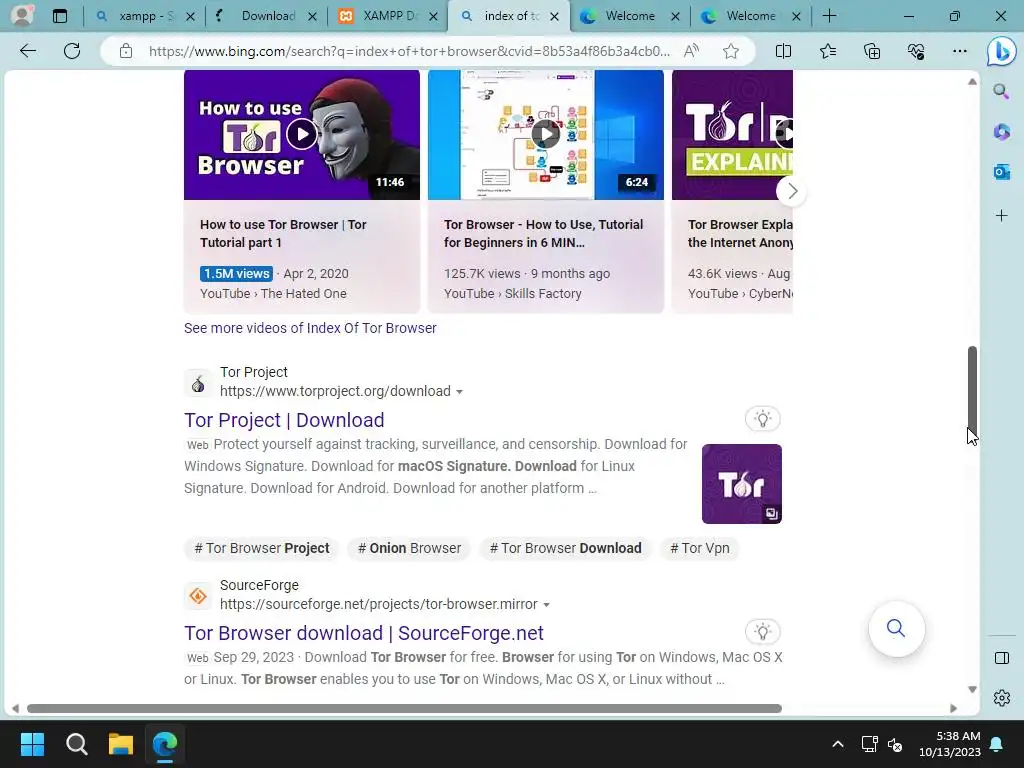Image resolution: width=1024 pixels, height=768 pixels.
Task: Click See more videos of Index Of Tor Browser
Action: coord(310,328)
